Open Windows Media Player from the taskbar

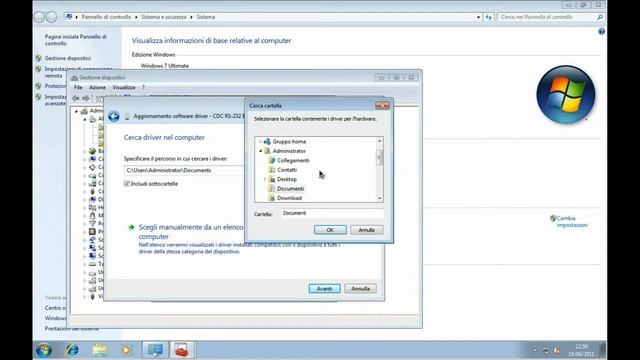pos(127,350)
